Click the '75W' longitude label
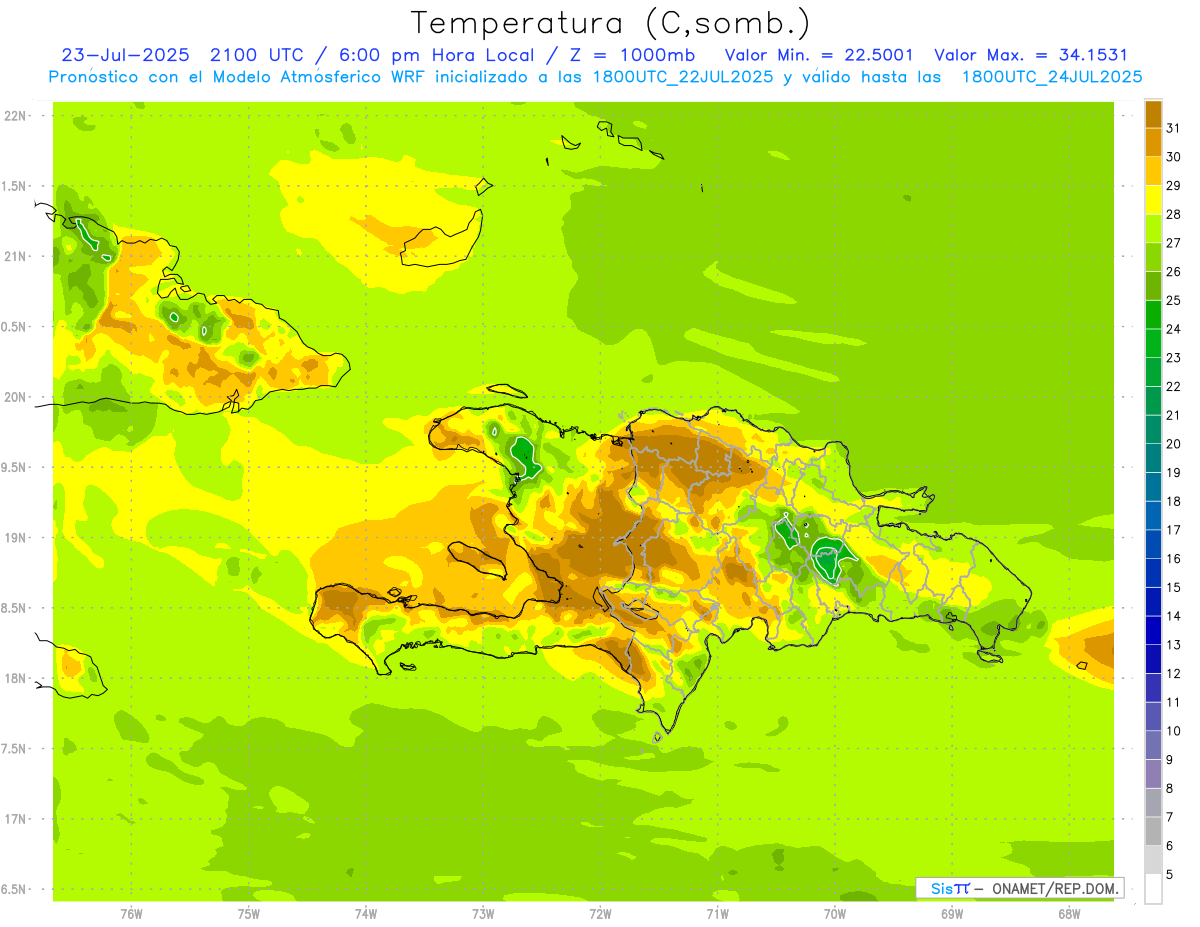This screenshot has width=1200, height=927. 248,912
